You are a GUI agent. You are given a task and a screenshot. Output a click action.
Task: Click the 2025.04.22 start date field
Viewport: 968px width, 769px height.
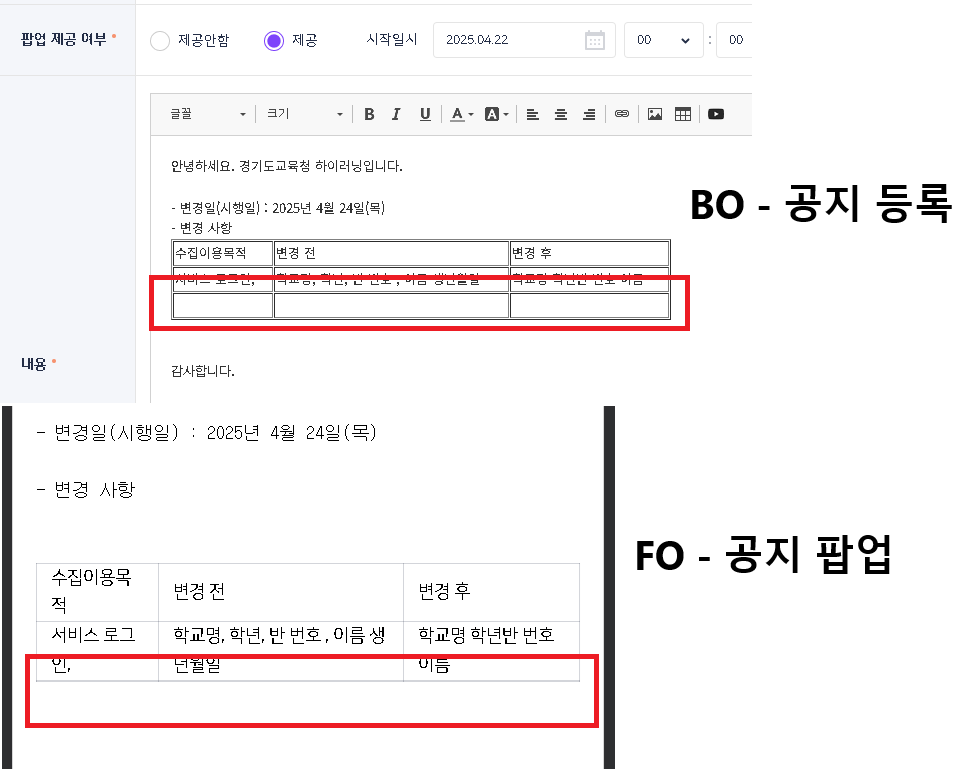click(505, 40)
